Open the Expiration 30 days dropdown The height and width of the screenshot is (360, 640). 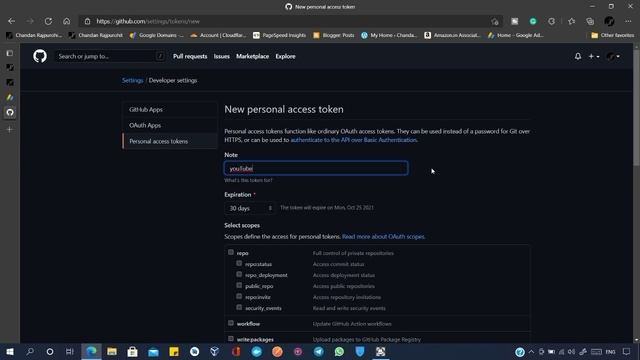(250, 208)
